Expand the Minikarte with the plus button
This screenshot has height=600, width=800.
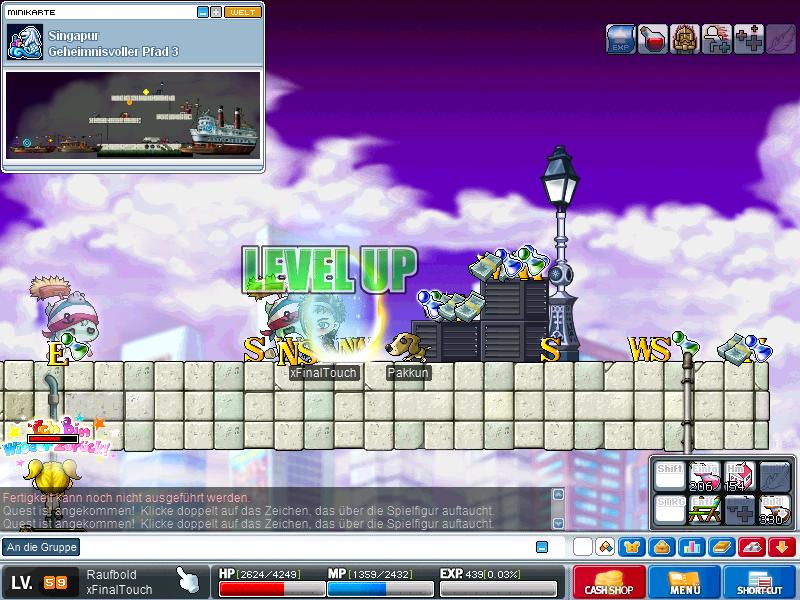pos(216,12)
